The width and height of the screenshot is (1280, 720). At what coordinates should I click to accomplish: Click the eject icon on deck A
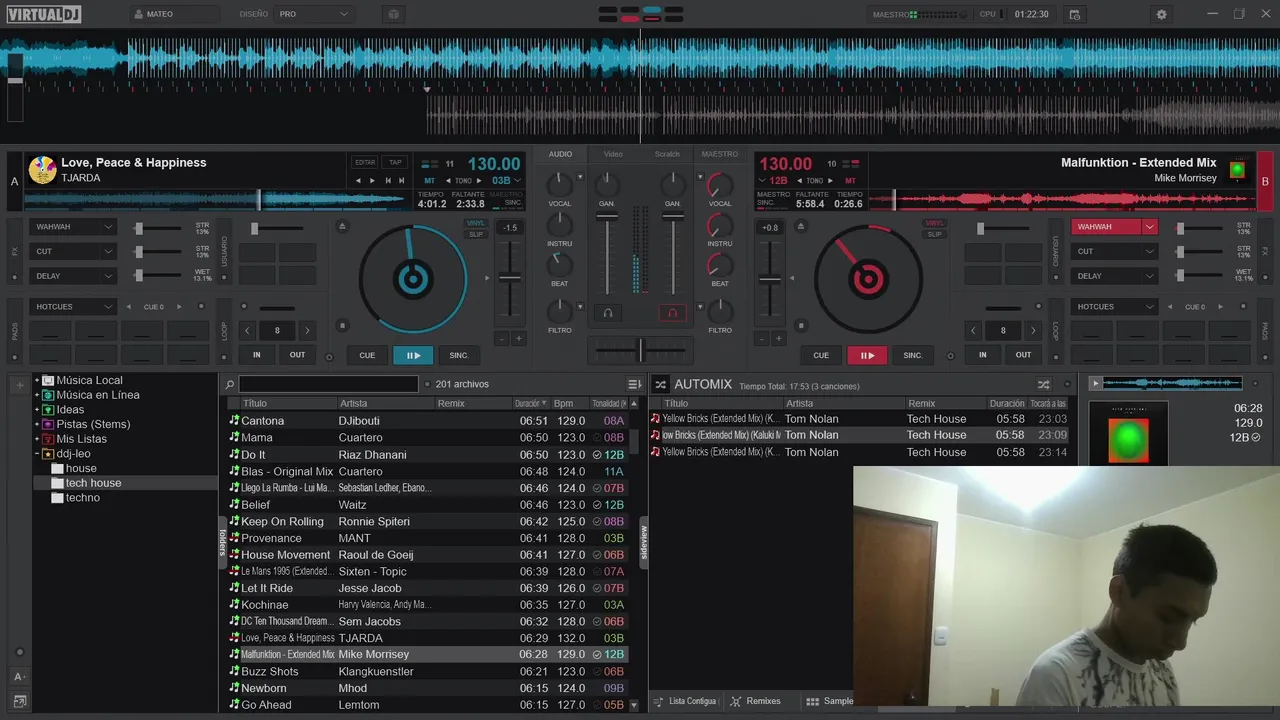pyautogui.click(x=342, y=226)
